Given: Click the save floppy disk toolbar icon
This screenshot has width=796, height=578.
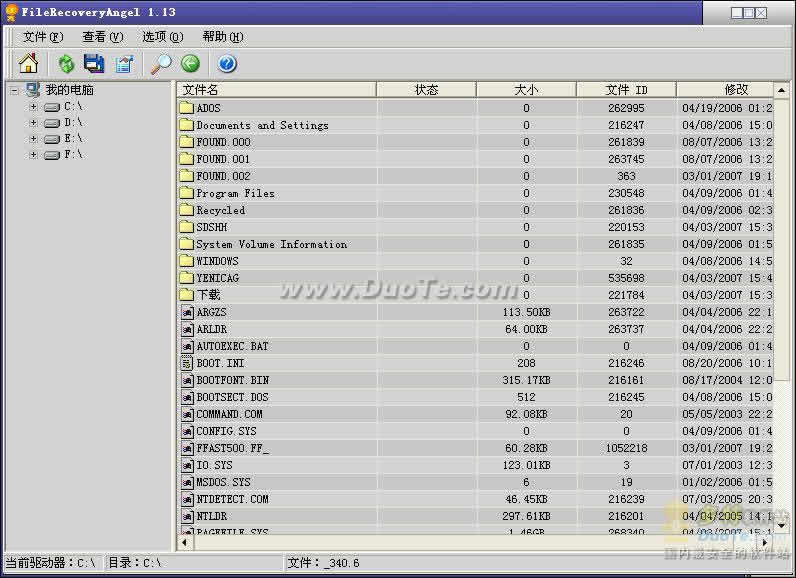Looking at the screenshot, I should [x=94, y=63].
